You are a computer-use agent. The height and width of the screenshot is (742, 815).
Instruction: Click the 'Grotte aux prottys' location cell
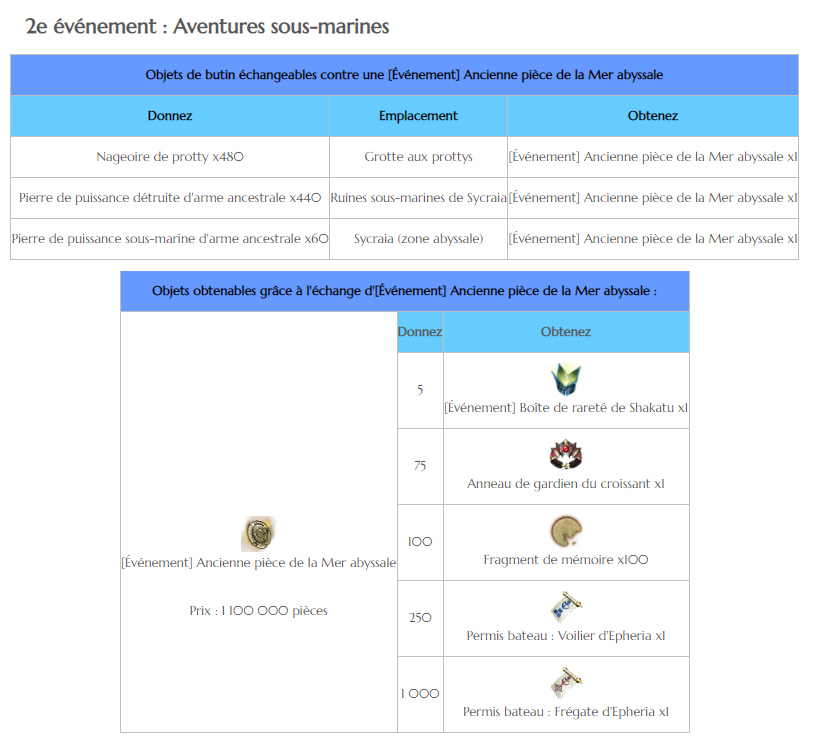[418, 157]
